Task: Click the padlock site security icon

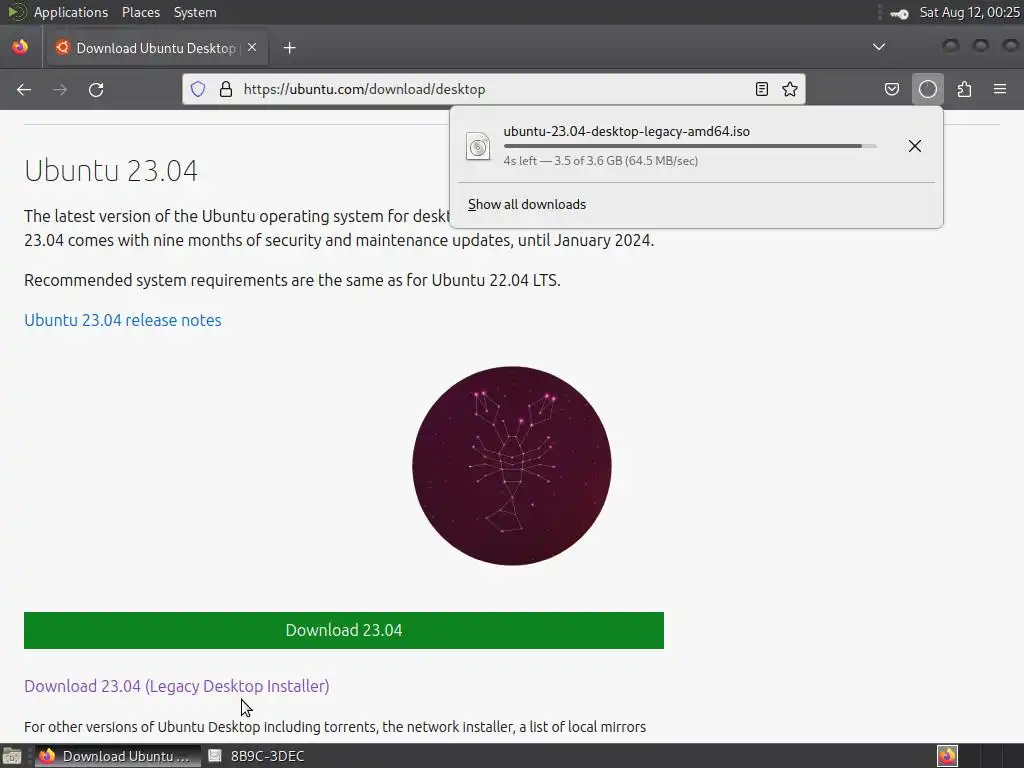Action: point(226,89)
